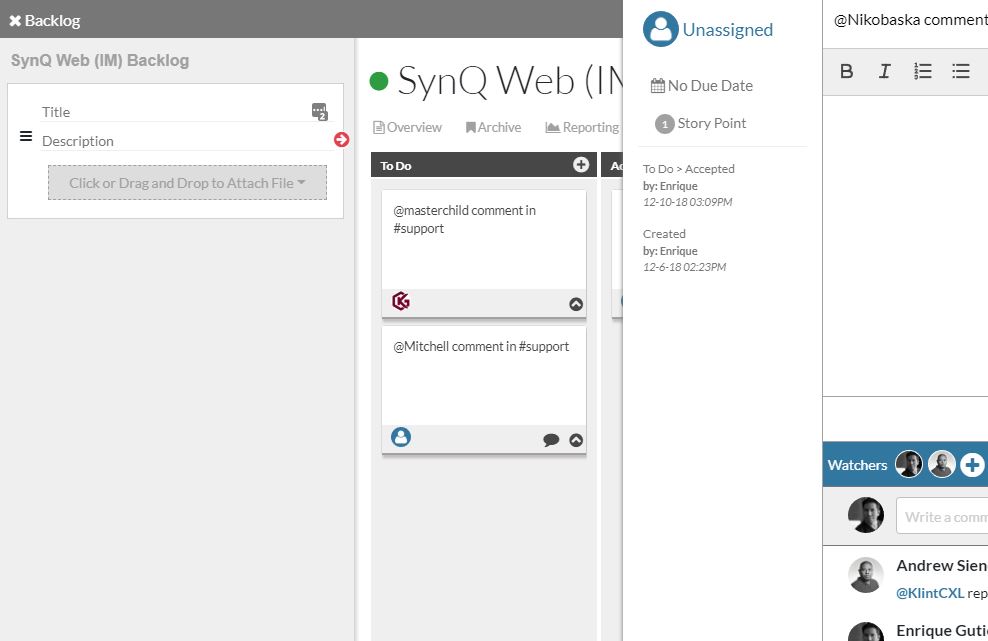Click the red arrow submit icon

coord(342,139)
